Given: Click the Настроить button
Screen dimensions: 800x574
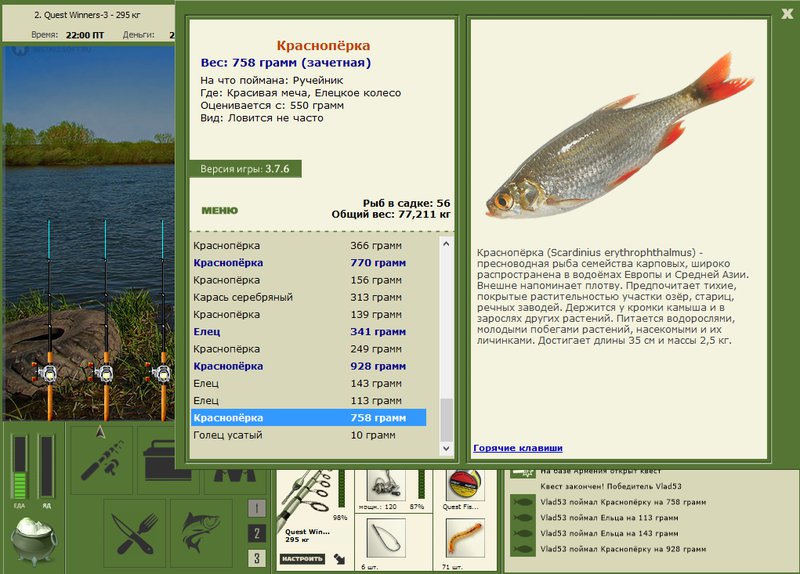Looking at the screenshot, I should pyautogui.click(x=302, y=559).
